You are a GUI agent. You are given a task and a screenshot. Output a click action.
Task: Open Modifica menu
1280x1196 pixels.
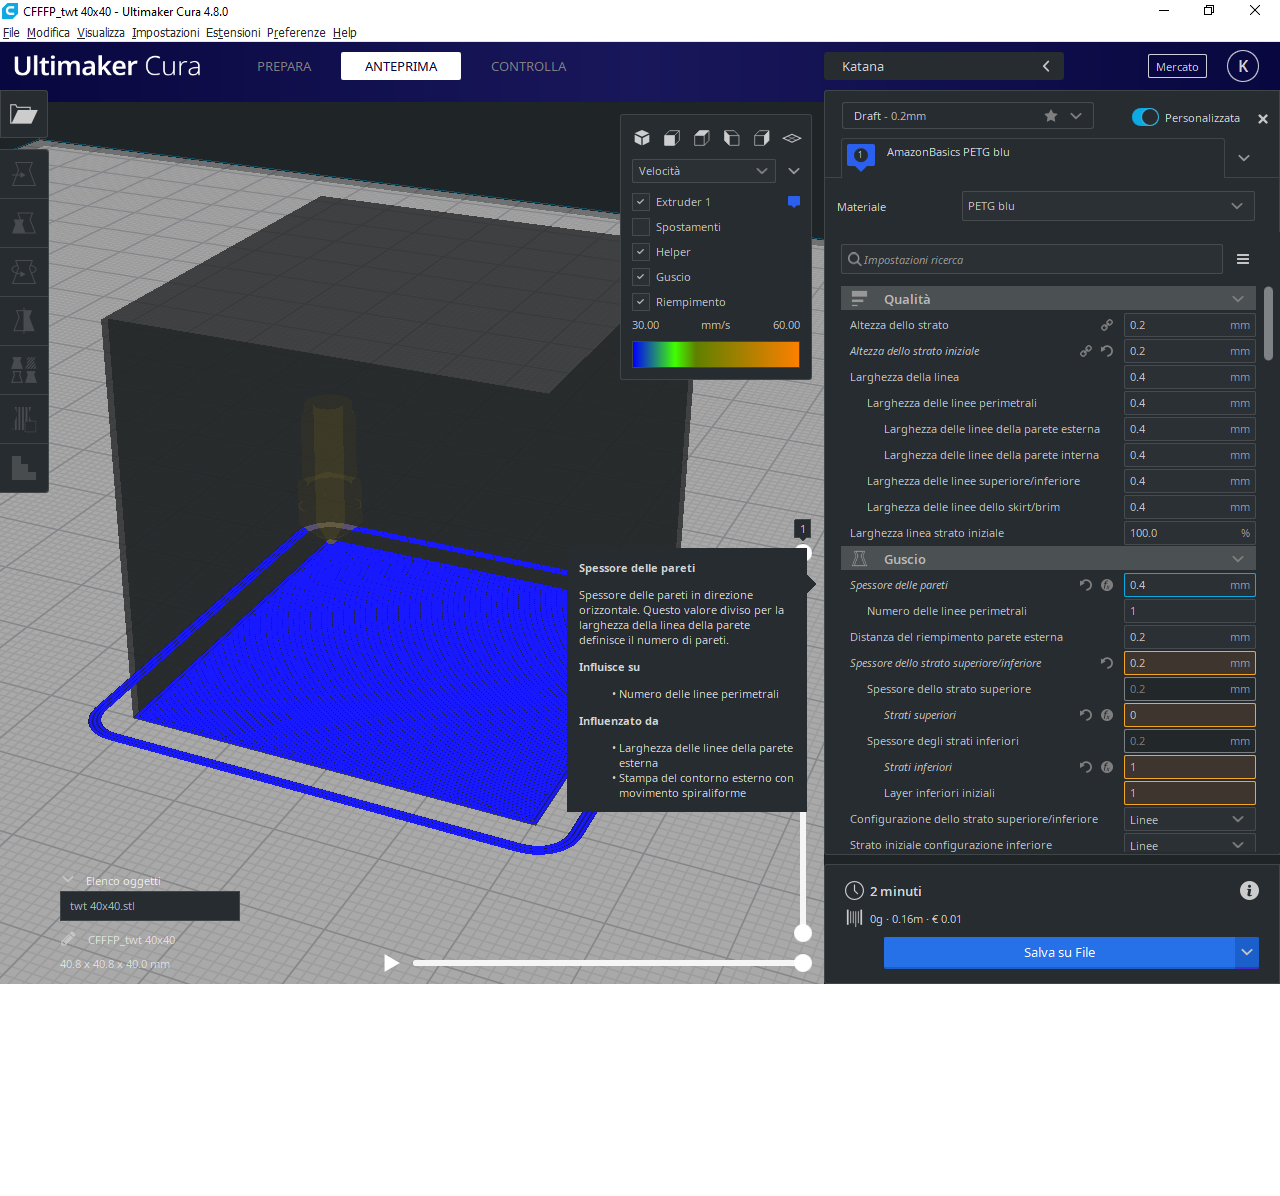[48, 33]
